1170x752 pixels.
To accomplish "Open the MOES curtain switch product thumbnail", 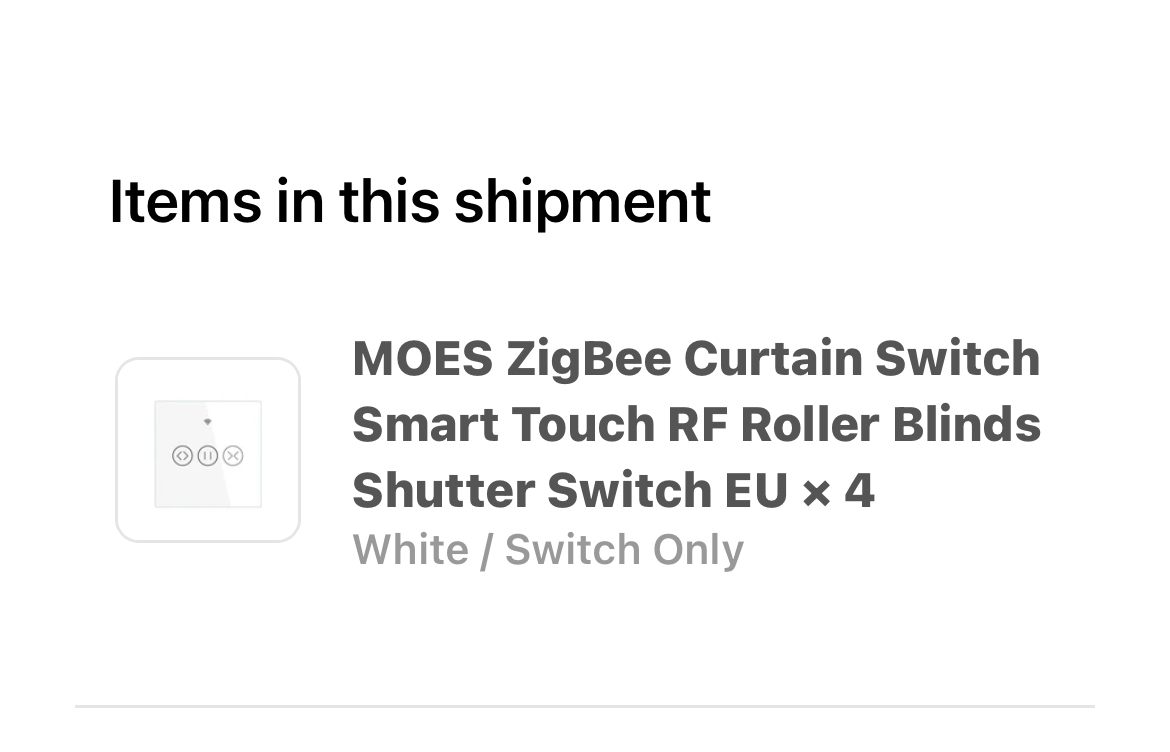I will (x=208, y=450).
